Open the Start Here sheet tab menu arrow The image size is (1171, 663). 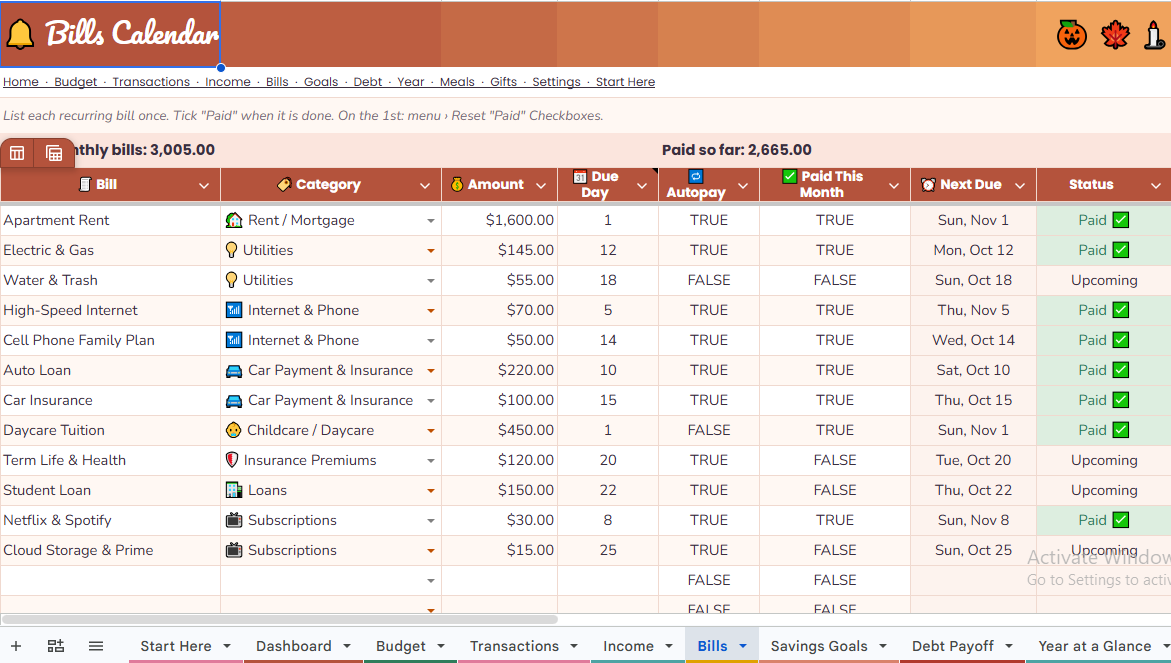pyautogui.click(x=227, y=646)
